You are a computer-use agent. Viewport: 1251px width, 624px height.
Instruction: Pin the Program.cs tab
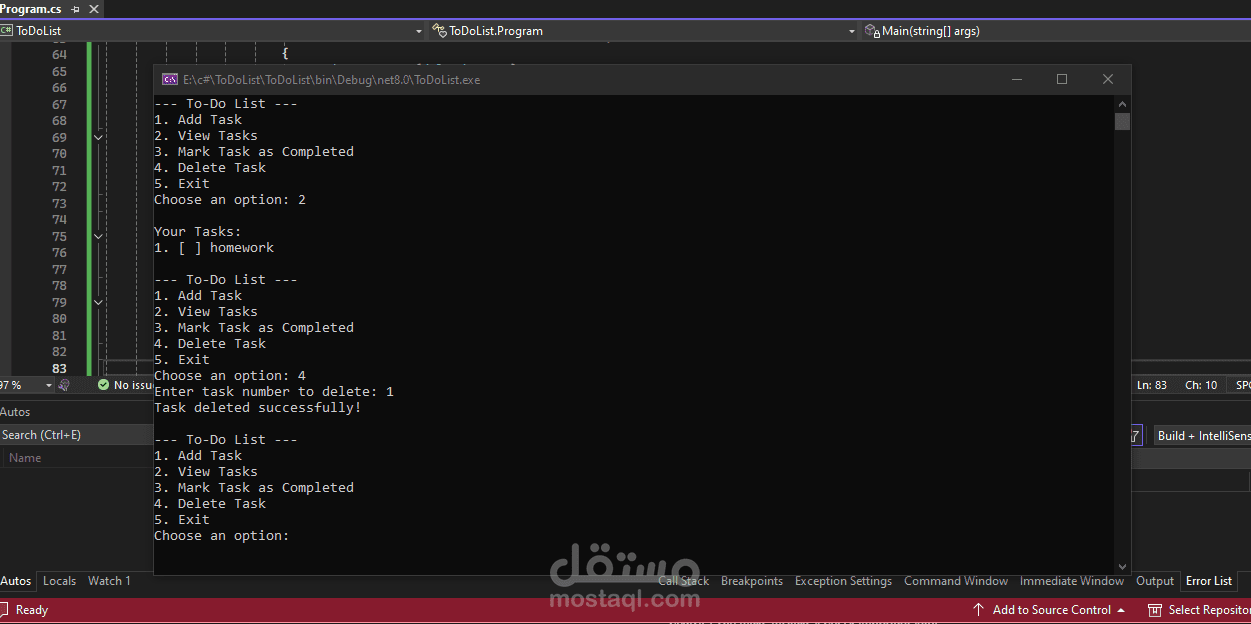pyautogui.click(x=75, y=9)
